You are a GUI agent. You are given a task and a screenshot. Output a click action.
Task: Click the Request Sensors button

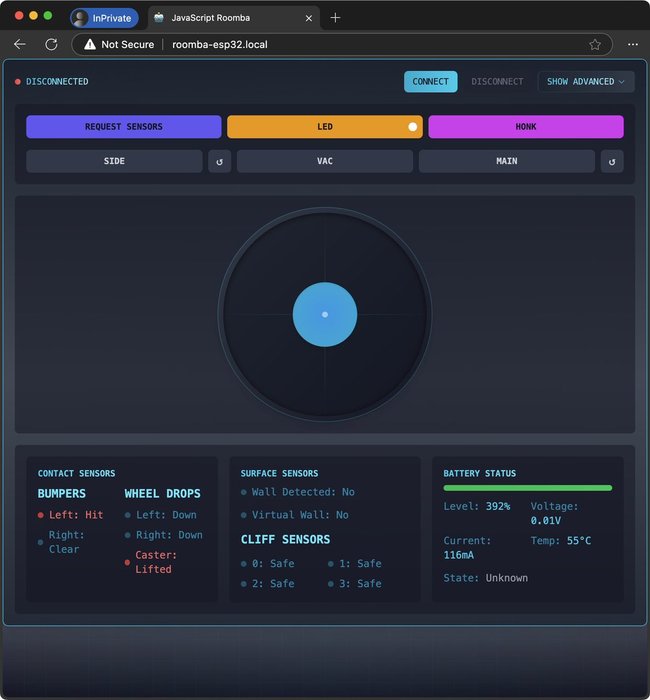(x=123, y=127)
